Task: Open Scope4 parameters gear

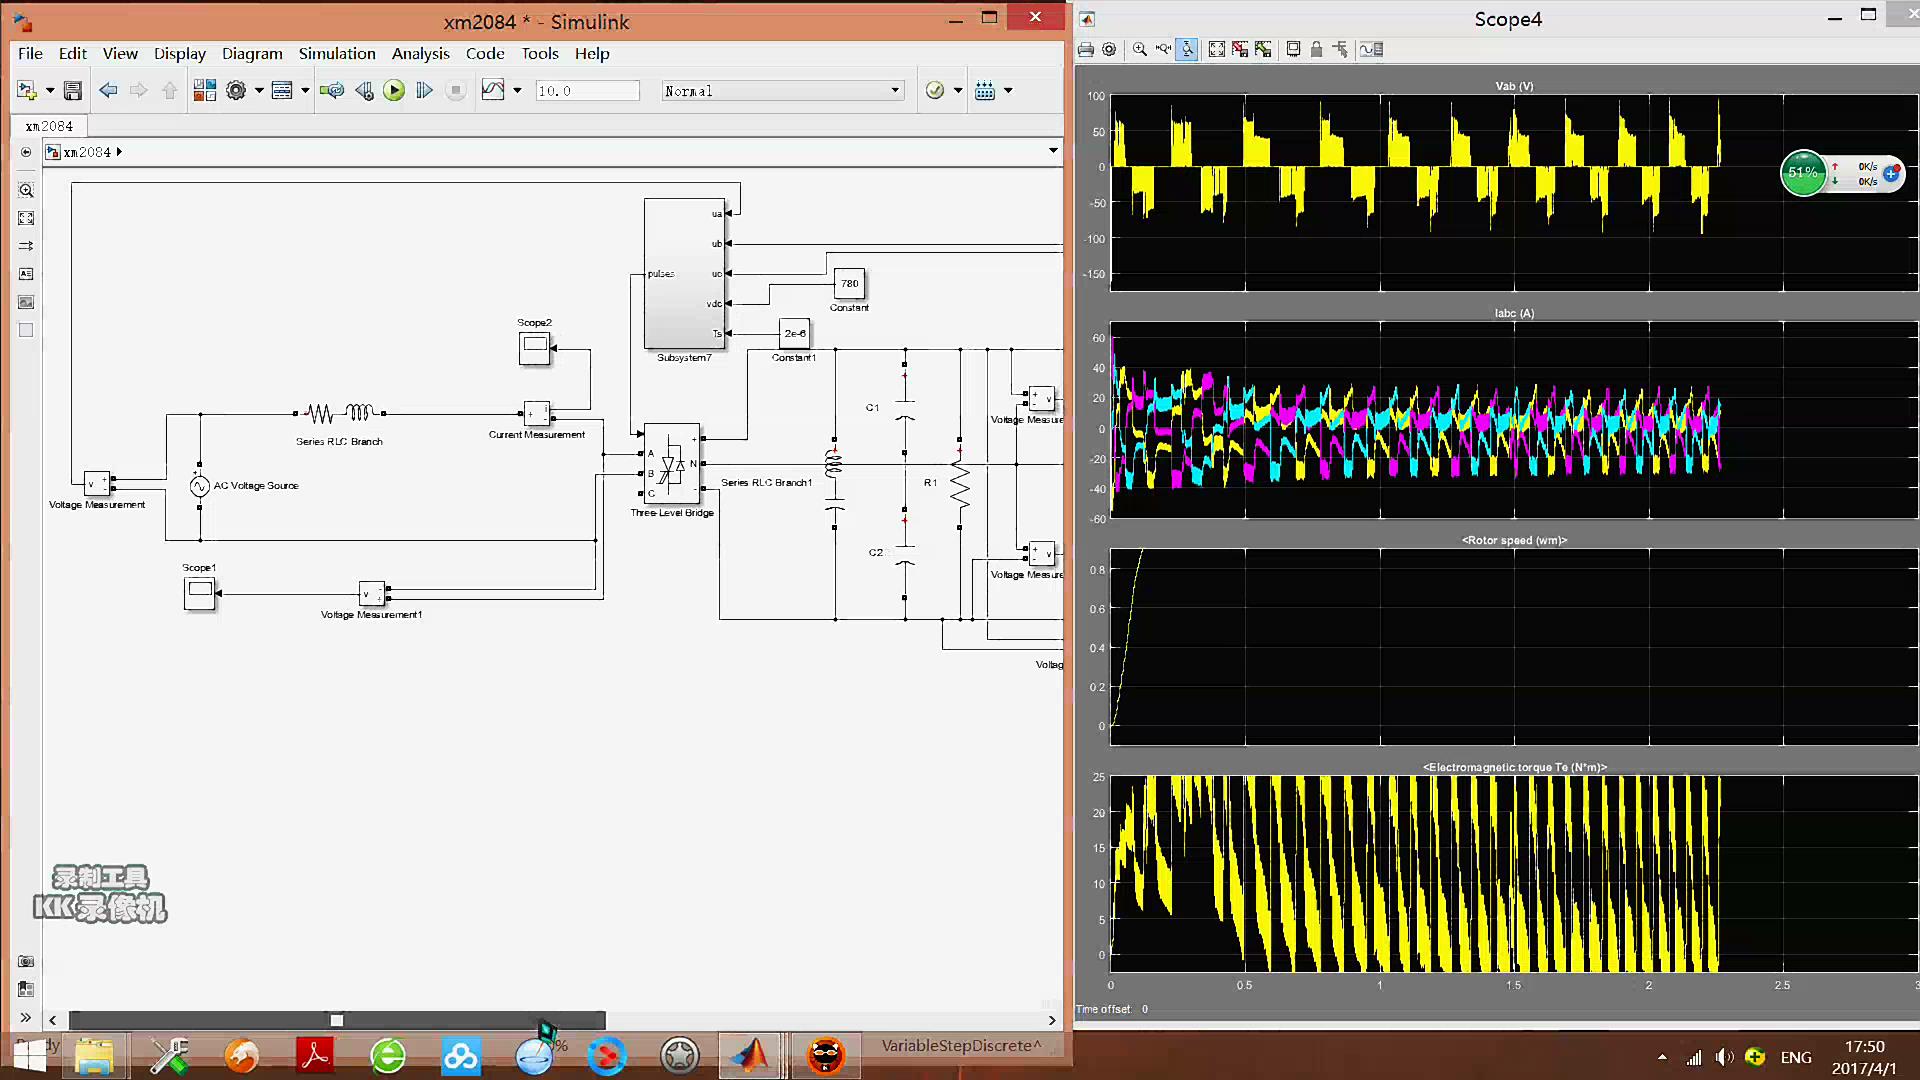Action: (x=1109, y=49)
